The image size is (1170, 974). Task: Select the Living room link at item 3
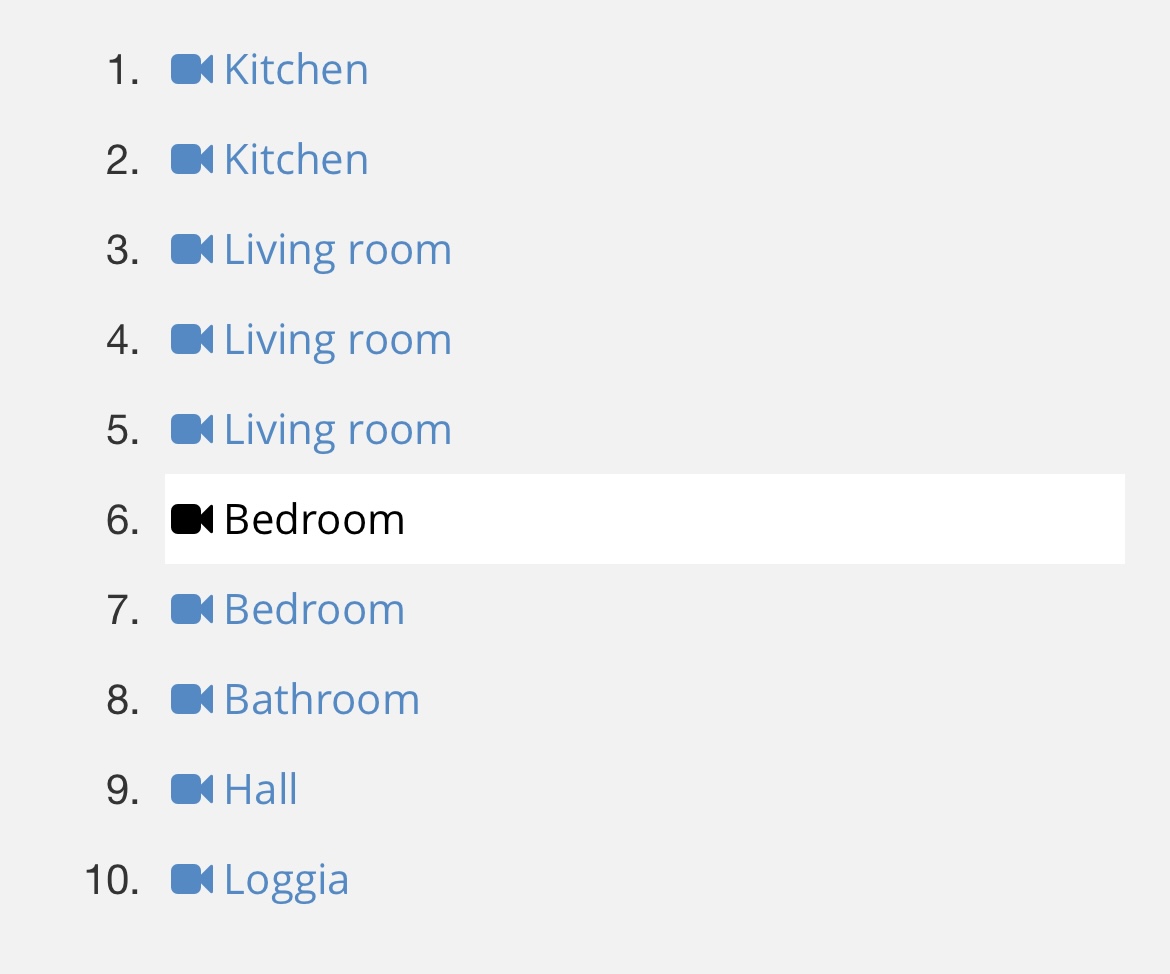point(338,251)
